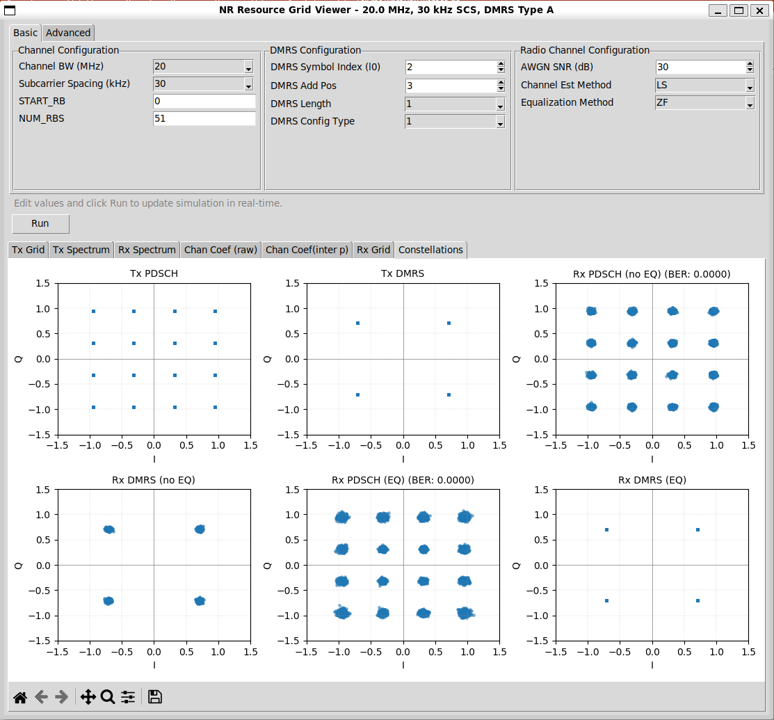Screen dimensions: 774x720
Task: Save the figure with the floppy disk icon
Action: tap(155, 697)
